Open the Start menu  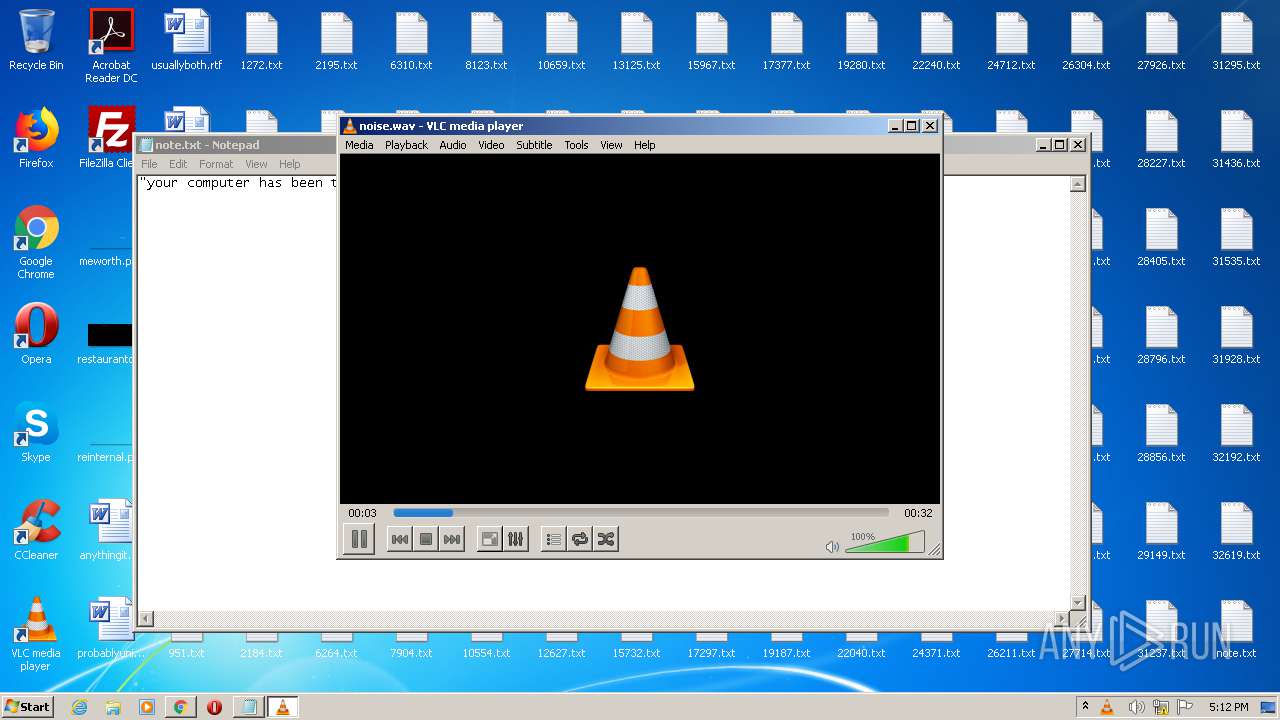pyautogui.click(x=27, y=707)
